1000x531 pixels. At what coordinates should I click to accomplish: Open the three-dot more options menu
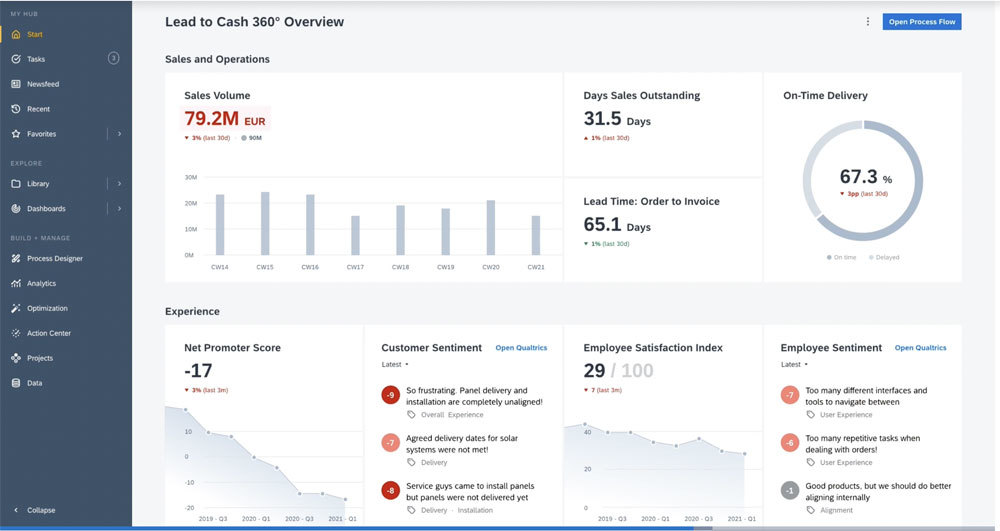click(867, 22)
